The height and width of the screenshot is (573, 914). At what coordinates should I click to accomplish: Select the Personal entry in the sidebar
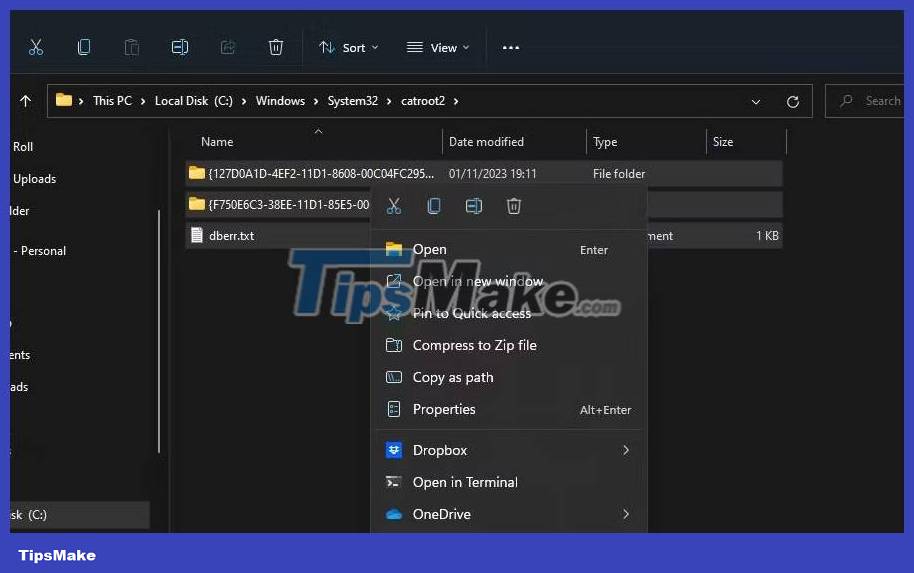point(40,251)
